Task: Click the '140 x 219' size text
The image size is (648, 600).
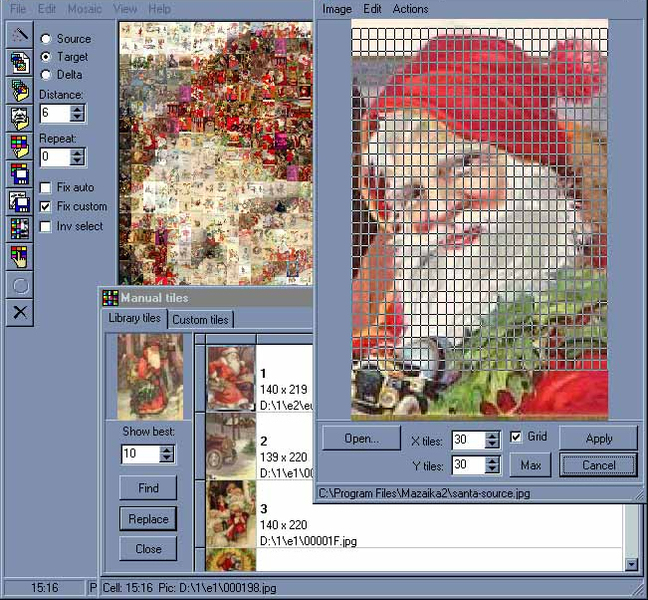Action: tap(284, 390)
